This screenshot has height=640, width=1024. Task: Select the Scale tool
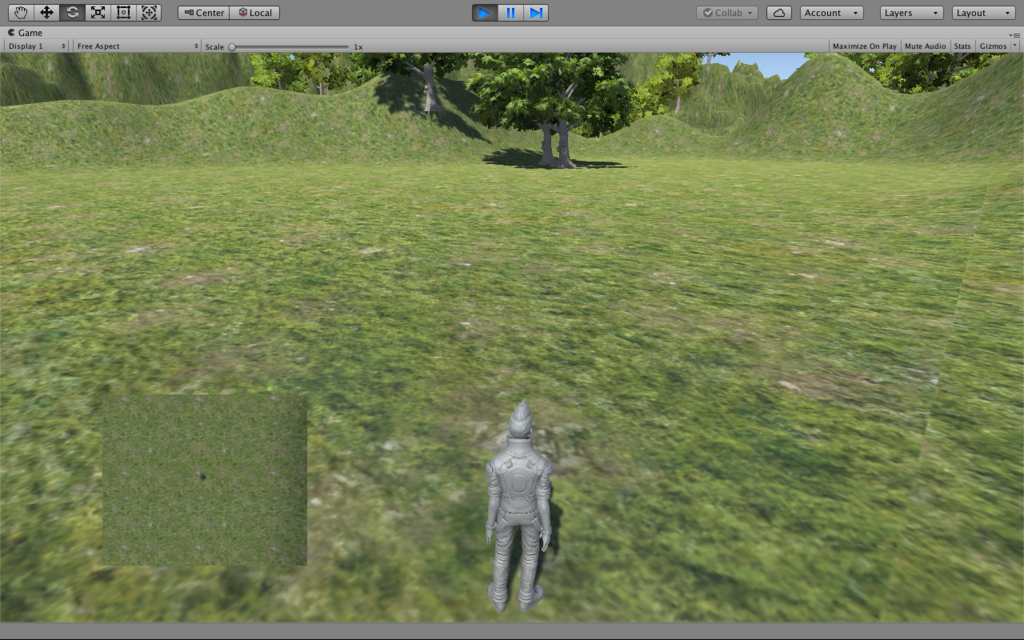click(97, 12)
